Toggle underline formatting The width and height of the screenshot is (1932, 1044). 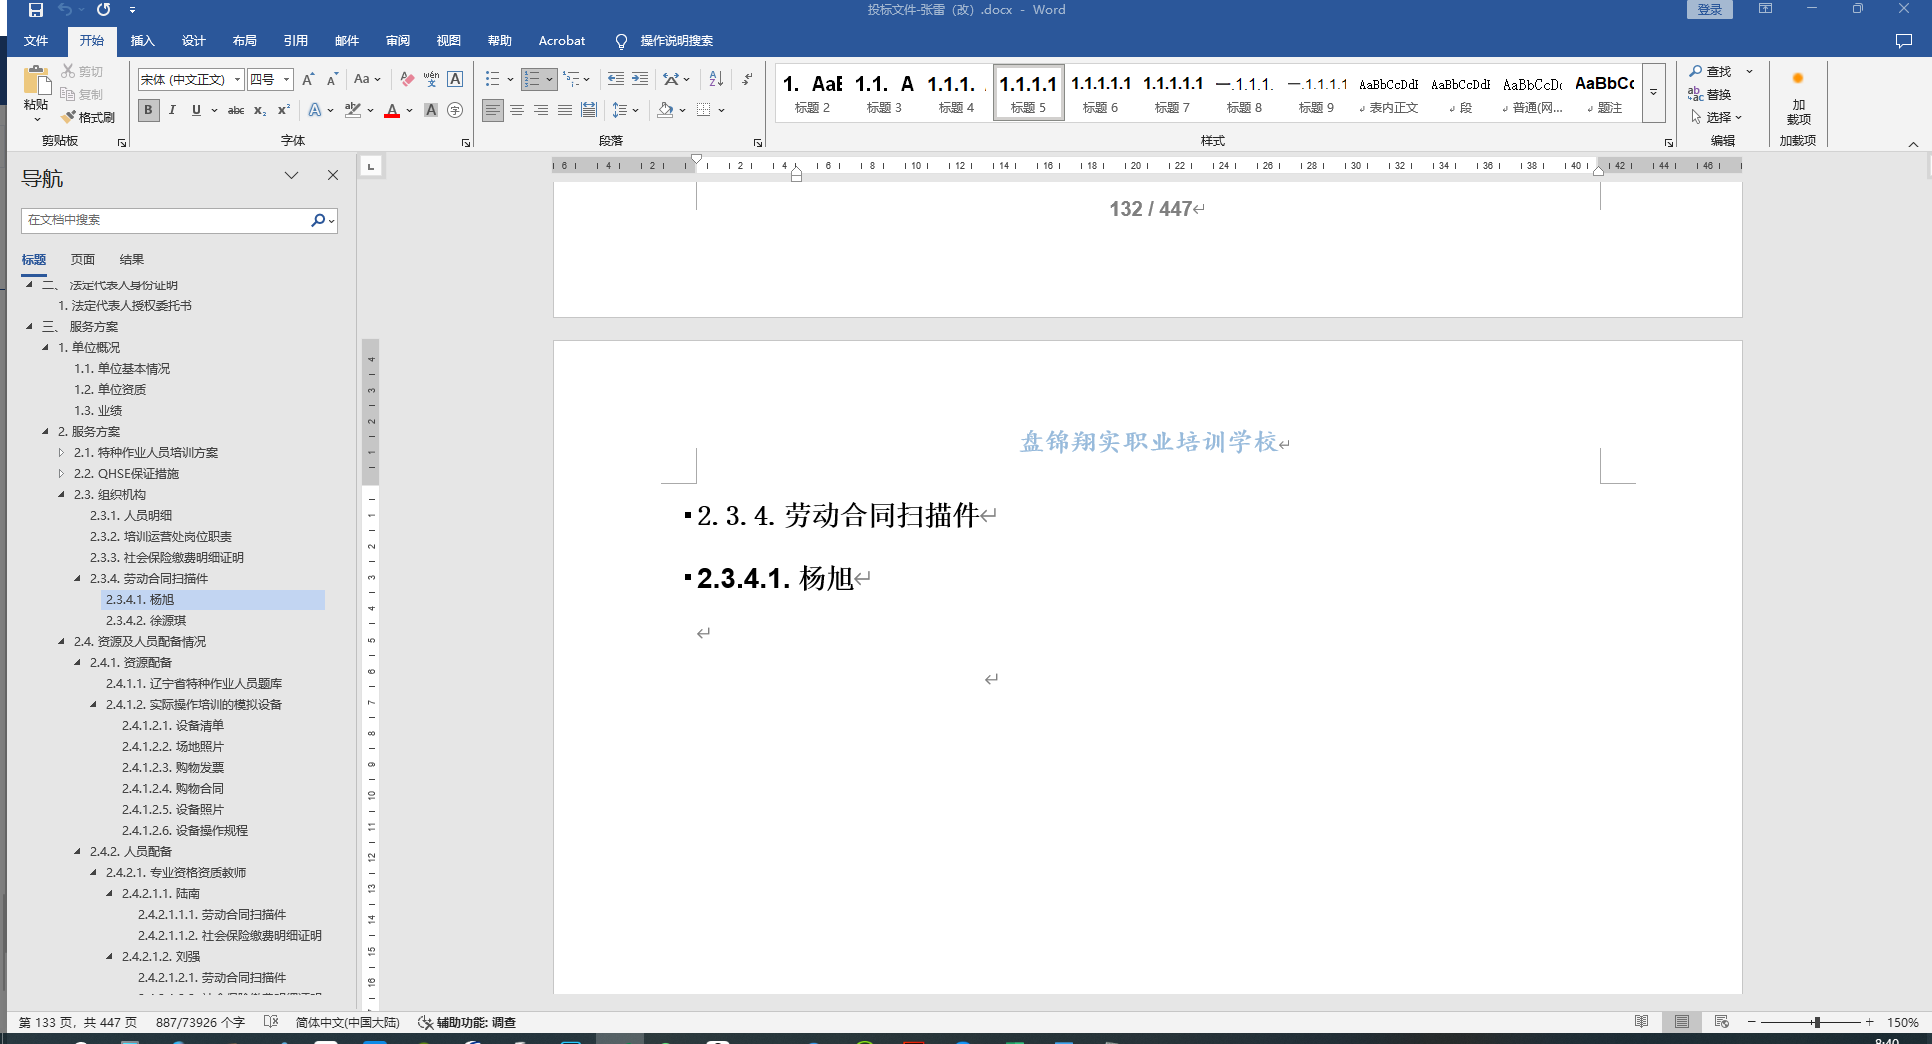pos(196,110)
